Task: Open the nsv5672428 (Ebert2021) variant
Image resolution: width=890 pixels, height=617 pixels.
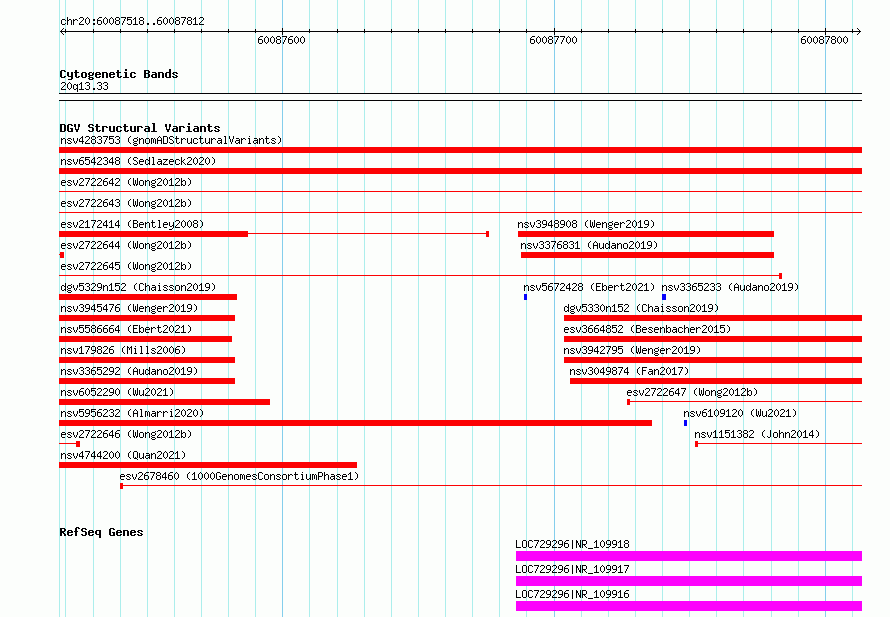Action: (589, 287)
